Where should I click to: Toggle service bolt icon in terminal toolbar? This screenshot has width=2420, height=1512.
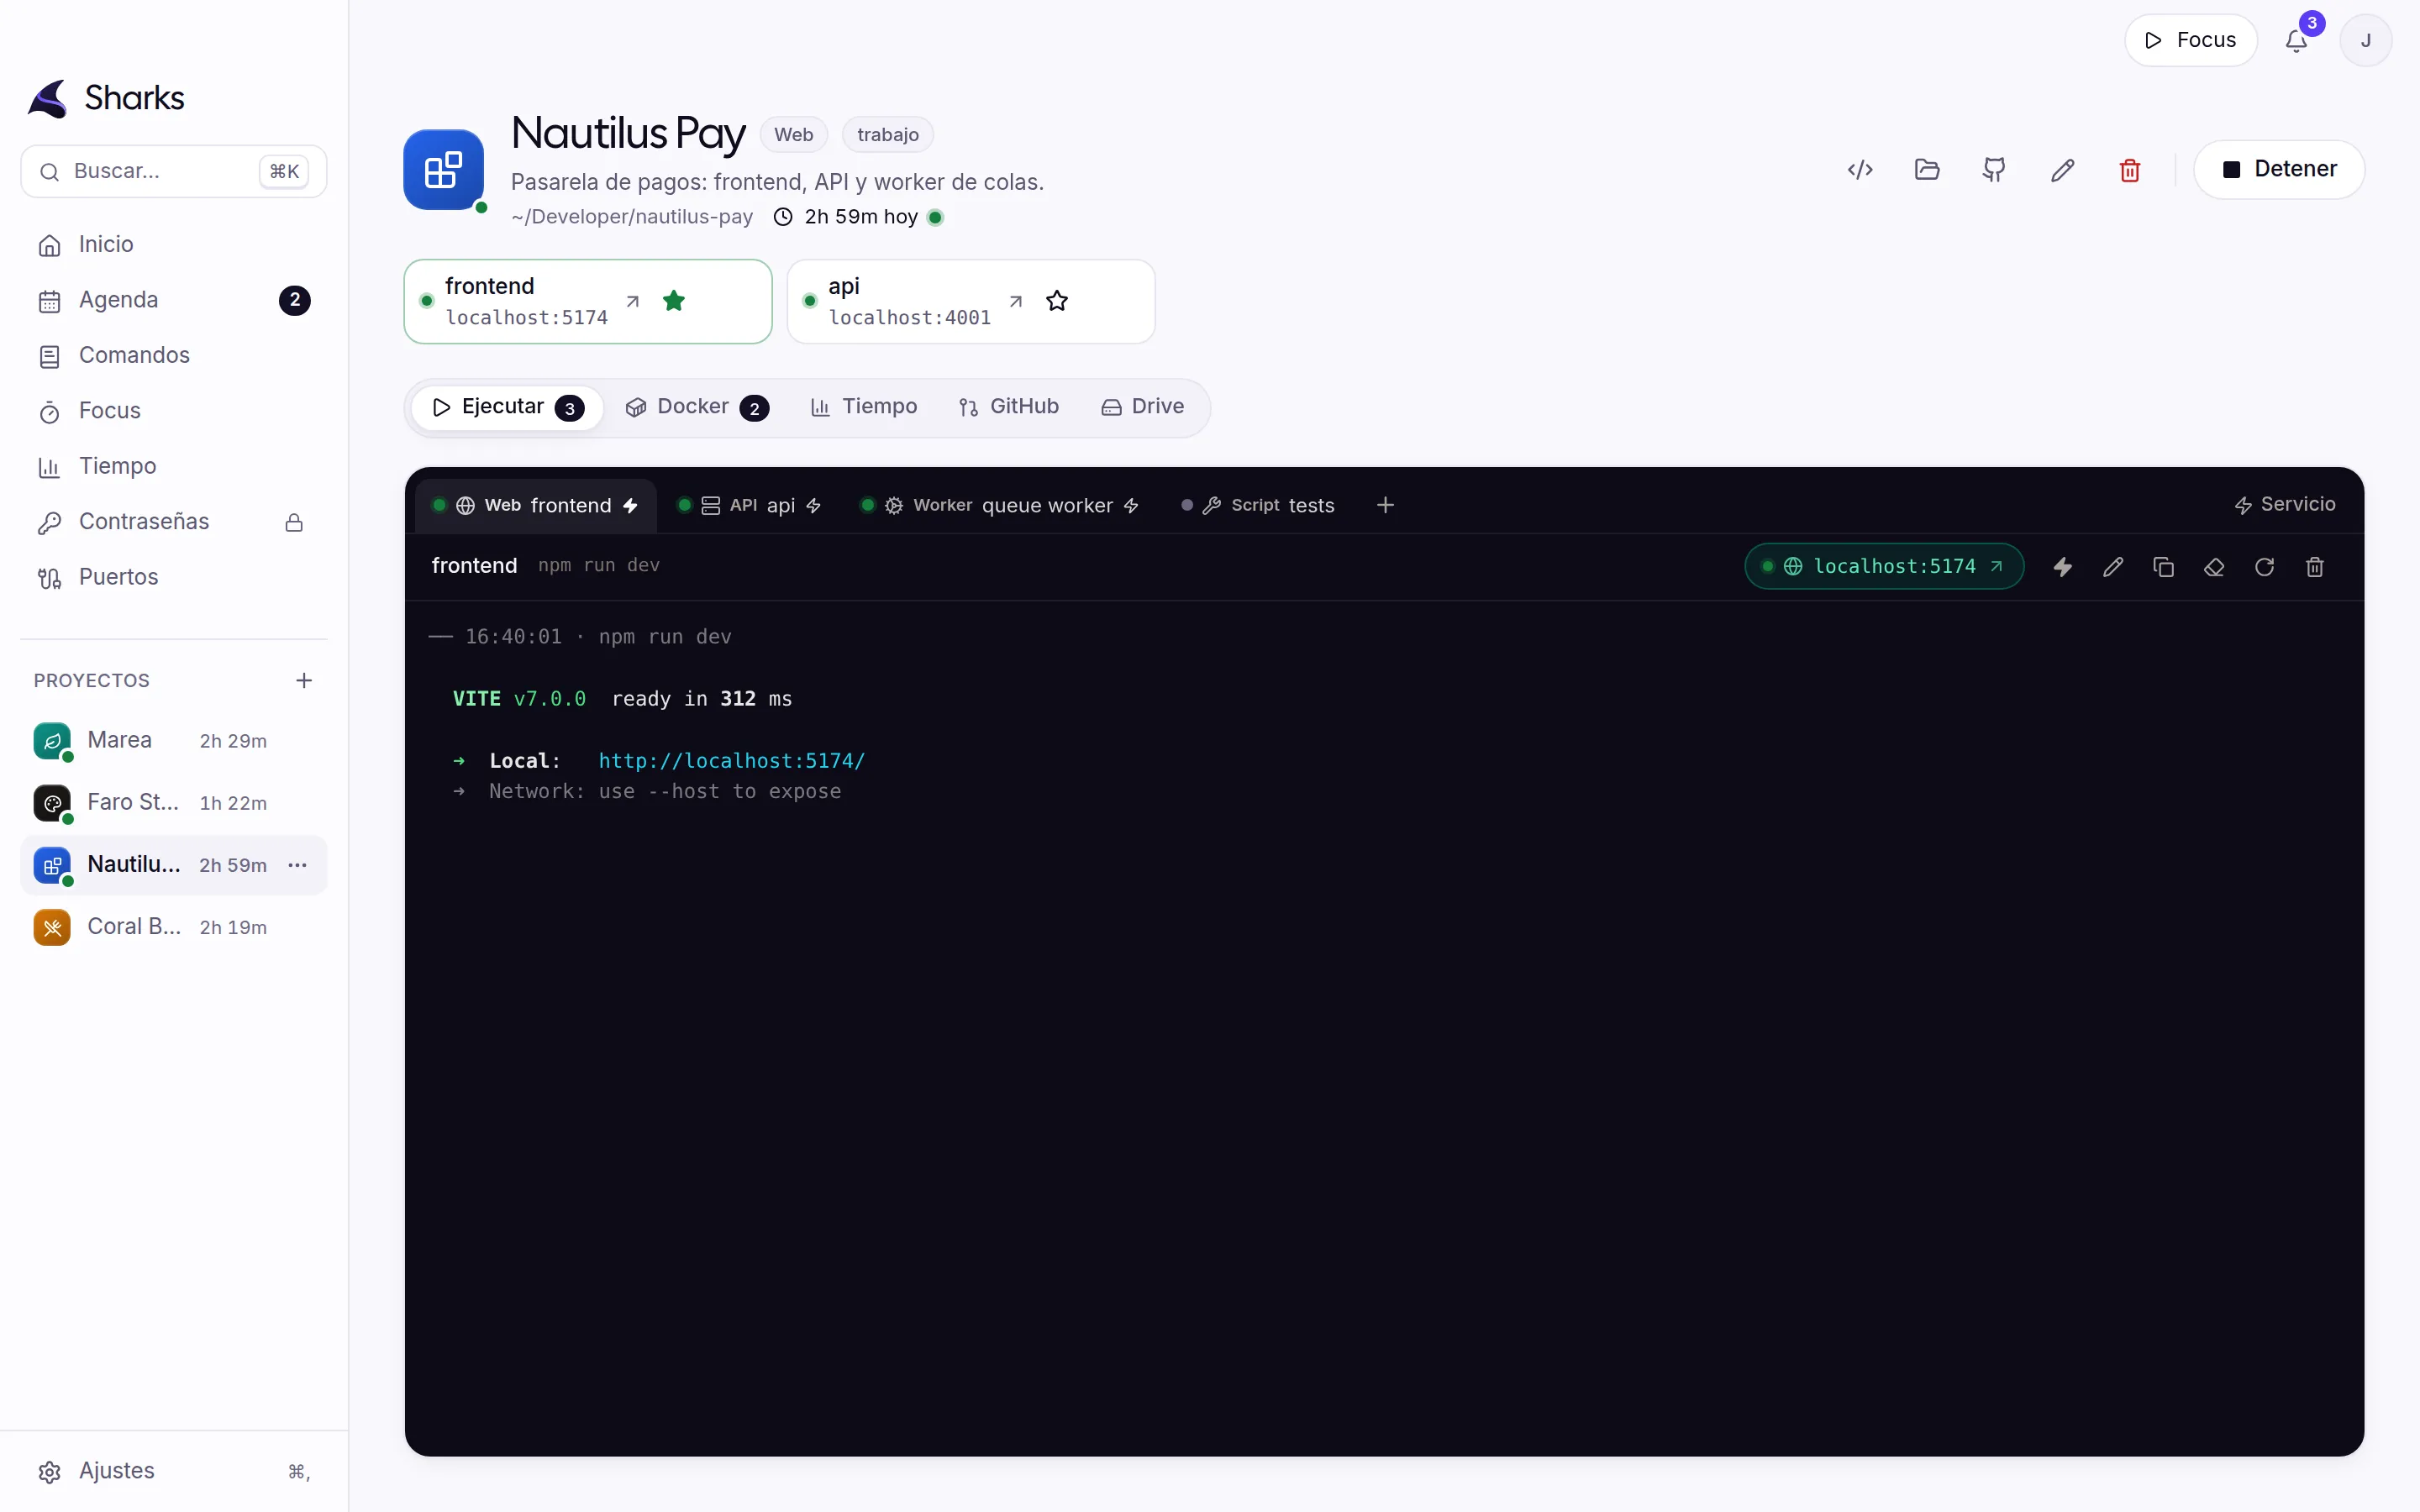[x=2062, y=567]
